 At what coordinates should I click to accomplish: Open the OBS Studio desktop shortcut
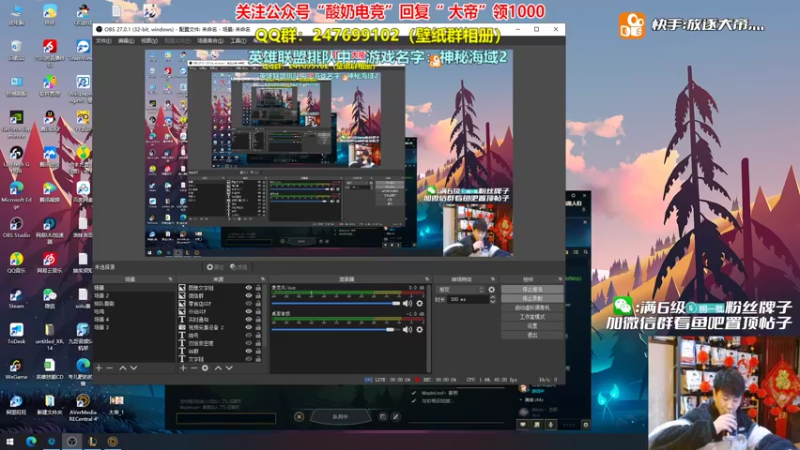[x=16, y=228]
